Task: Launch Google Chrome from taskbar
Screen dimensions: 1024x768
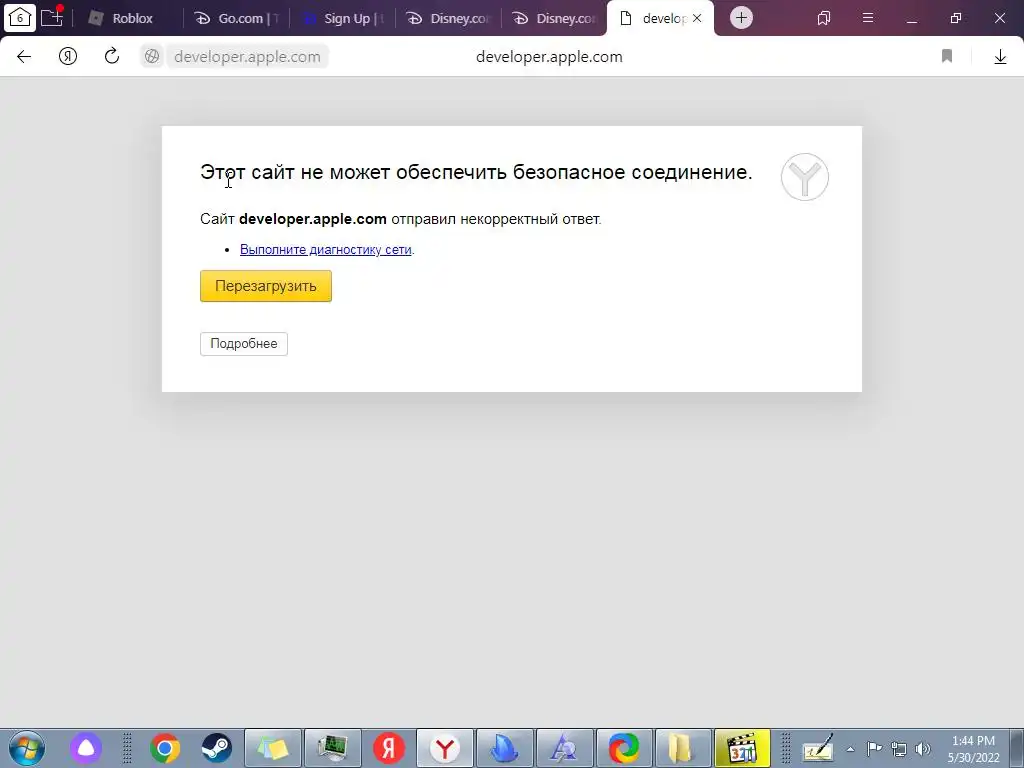Action: (x=165, y=748)
